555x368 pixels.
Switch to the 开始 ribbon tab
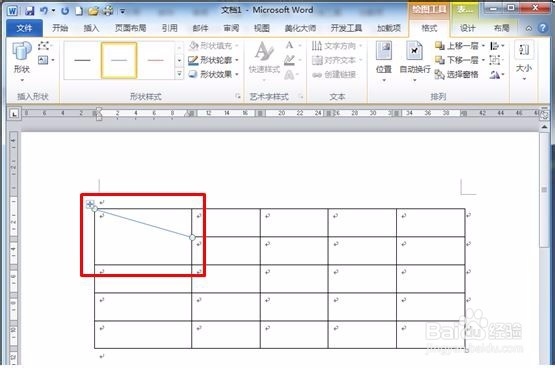point(60,28)
